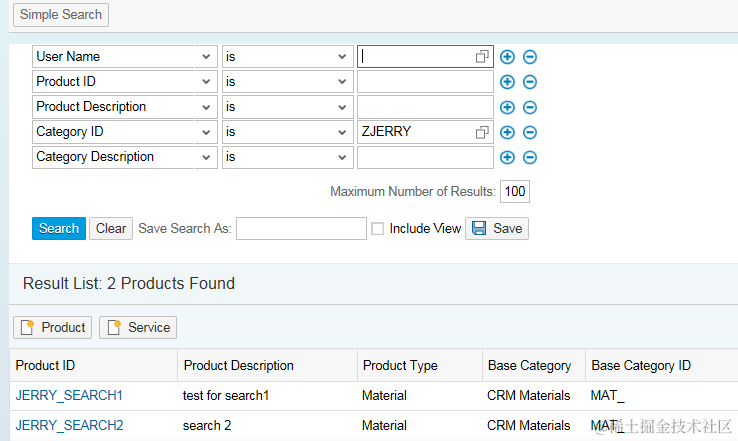The height and width of the screenshot is (441, 738).
Task: Open value help for ZJERRY category field
Action: [482, 132]
